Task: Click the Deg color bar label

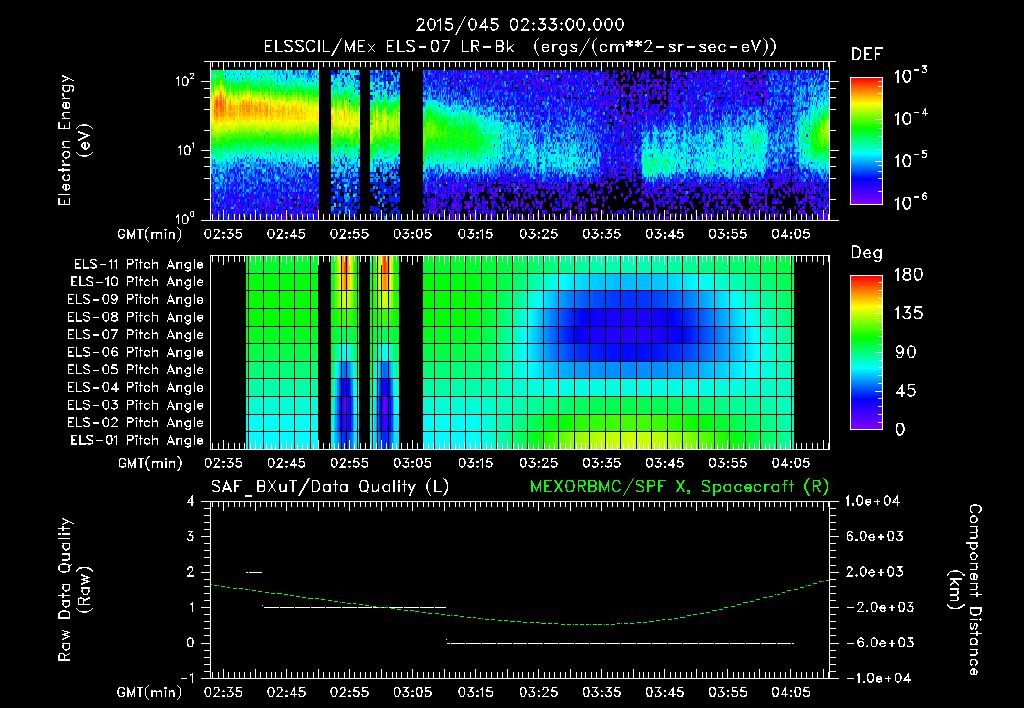Action: tap(866, 253)
